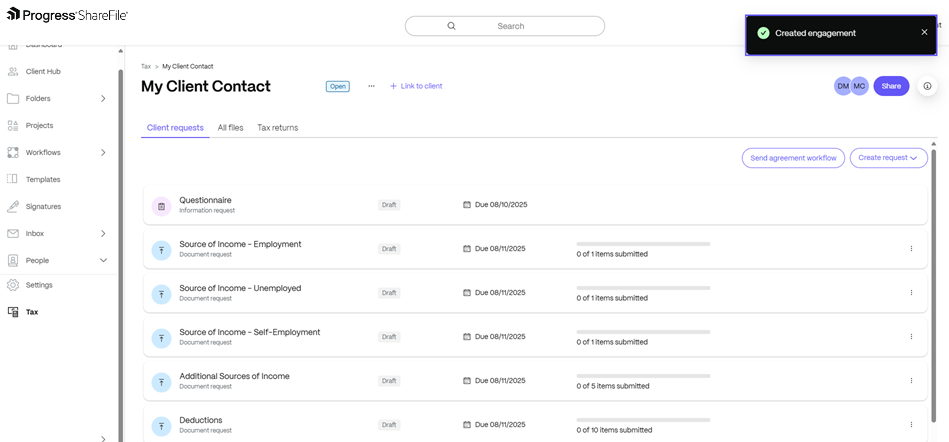Screen dimensions: 949x442
Task: Expand the Folders chevron
Action: click(x=103, y=98)
